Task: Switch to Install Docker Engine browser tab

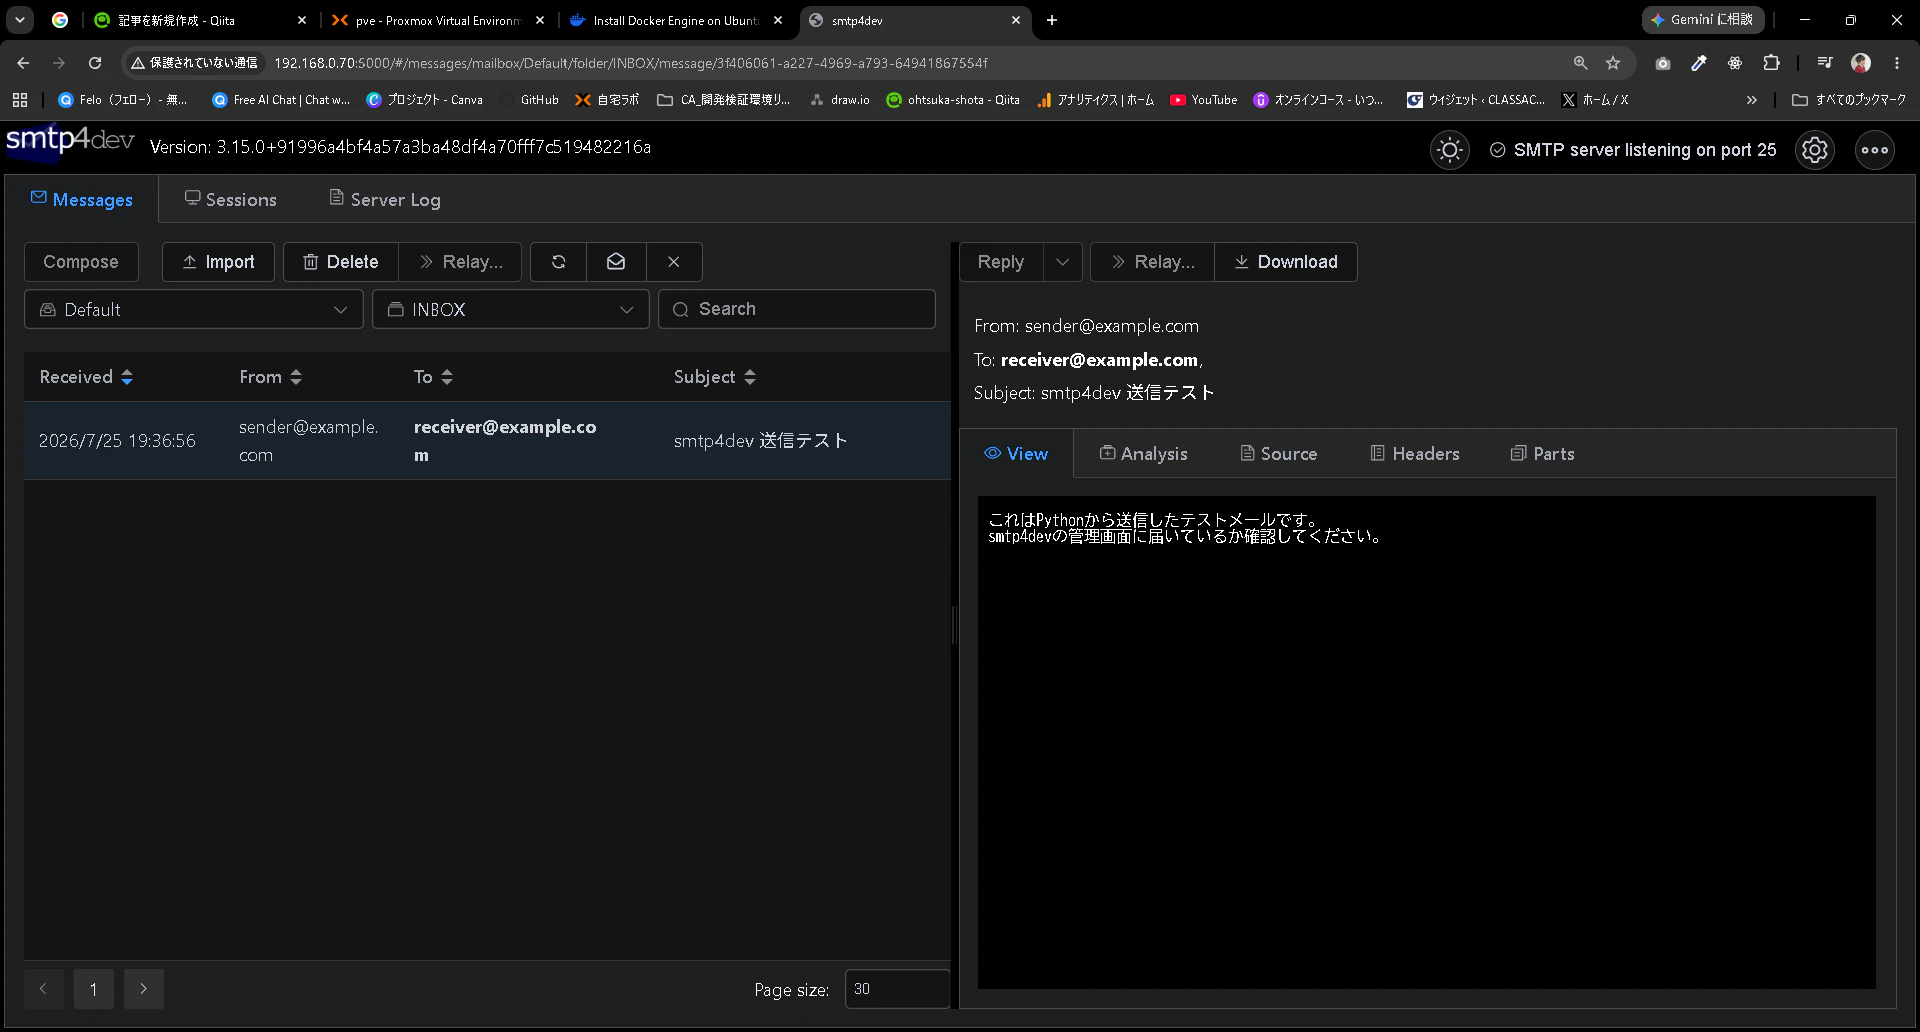Action: point(676,20)
